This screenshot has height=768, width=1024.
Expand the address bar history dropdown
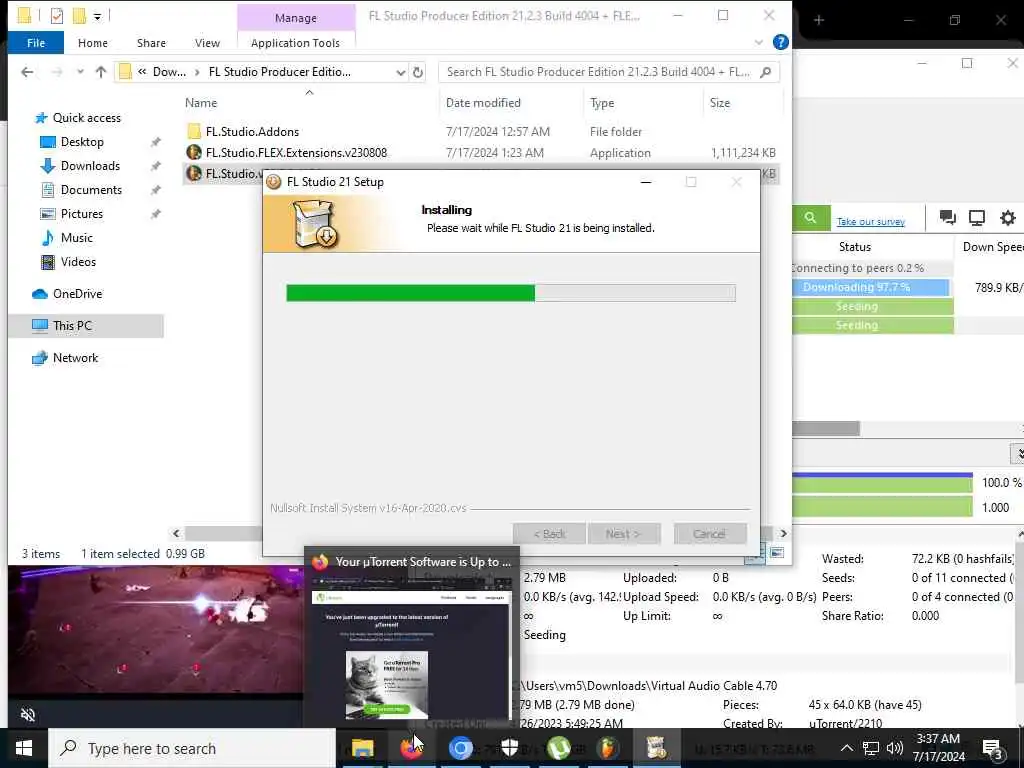coord(400,72)
